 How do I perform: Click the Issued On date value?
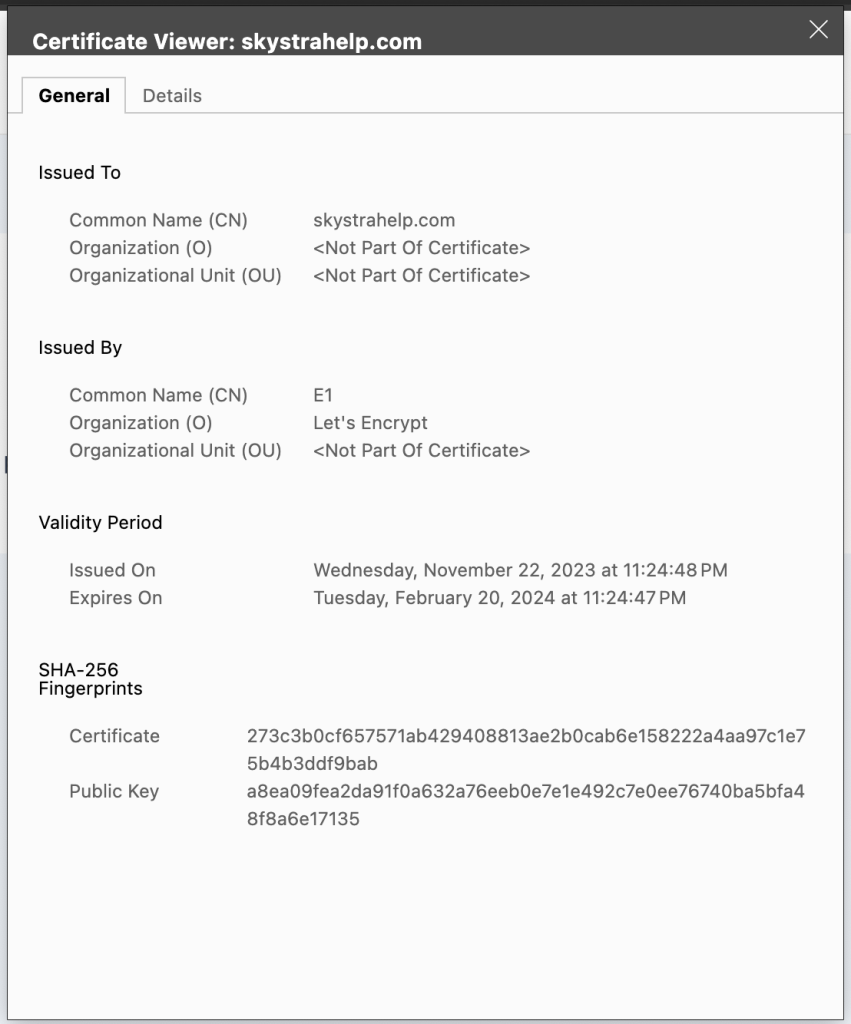[520, 570]
